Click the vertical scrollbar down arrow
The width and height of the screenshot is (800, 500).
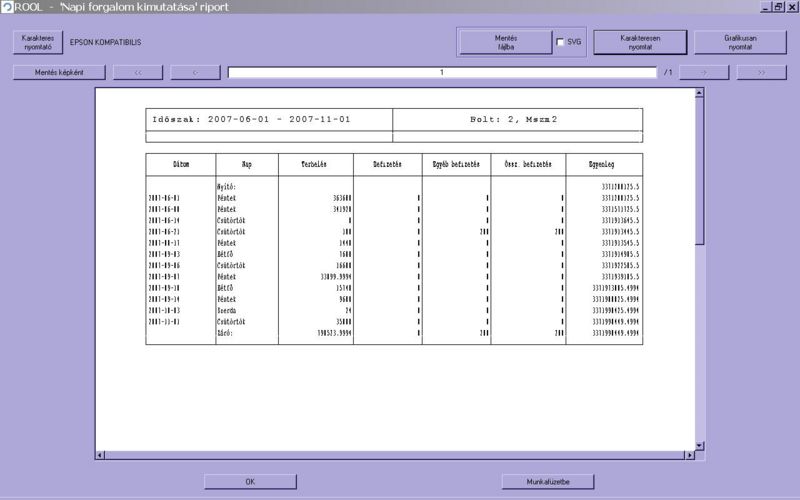(700, 445)
